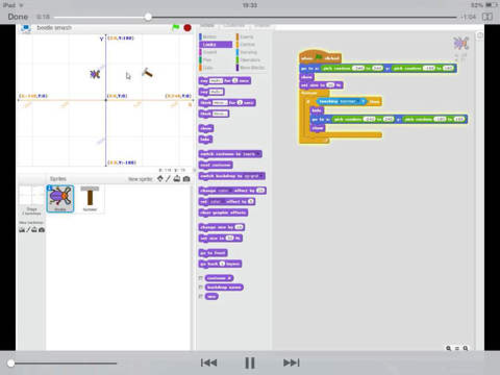The height and width of the screenshot is (375, 500).
Task: Open the switch costume to dropdown
Action: 258,154
